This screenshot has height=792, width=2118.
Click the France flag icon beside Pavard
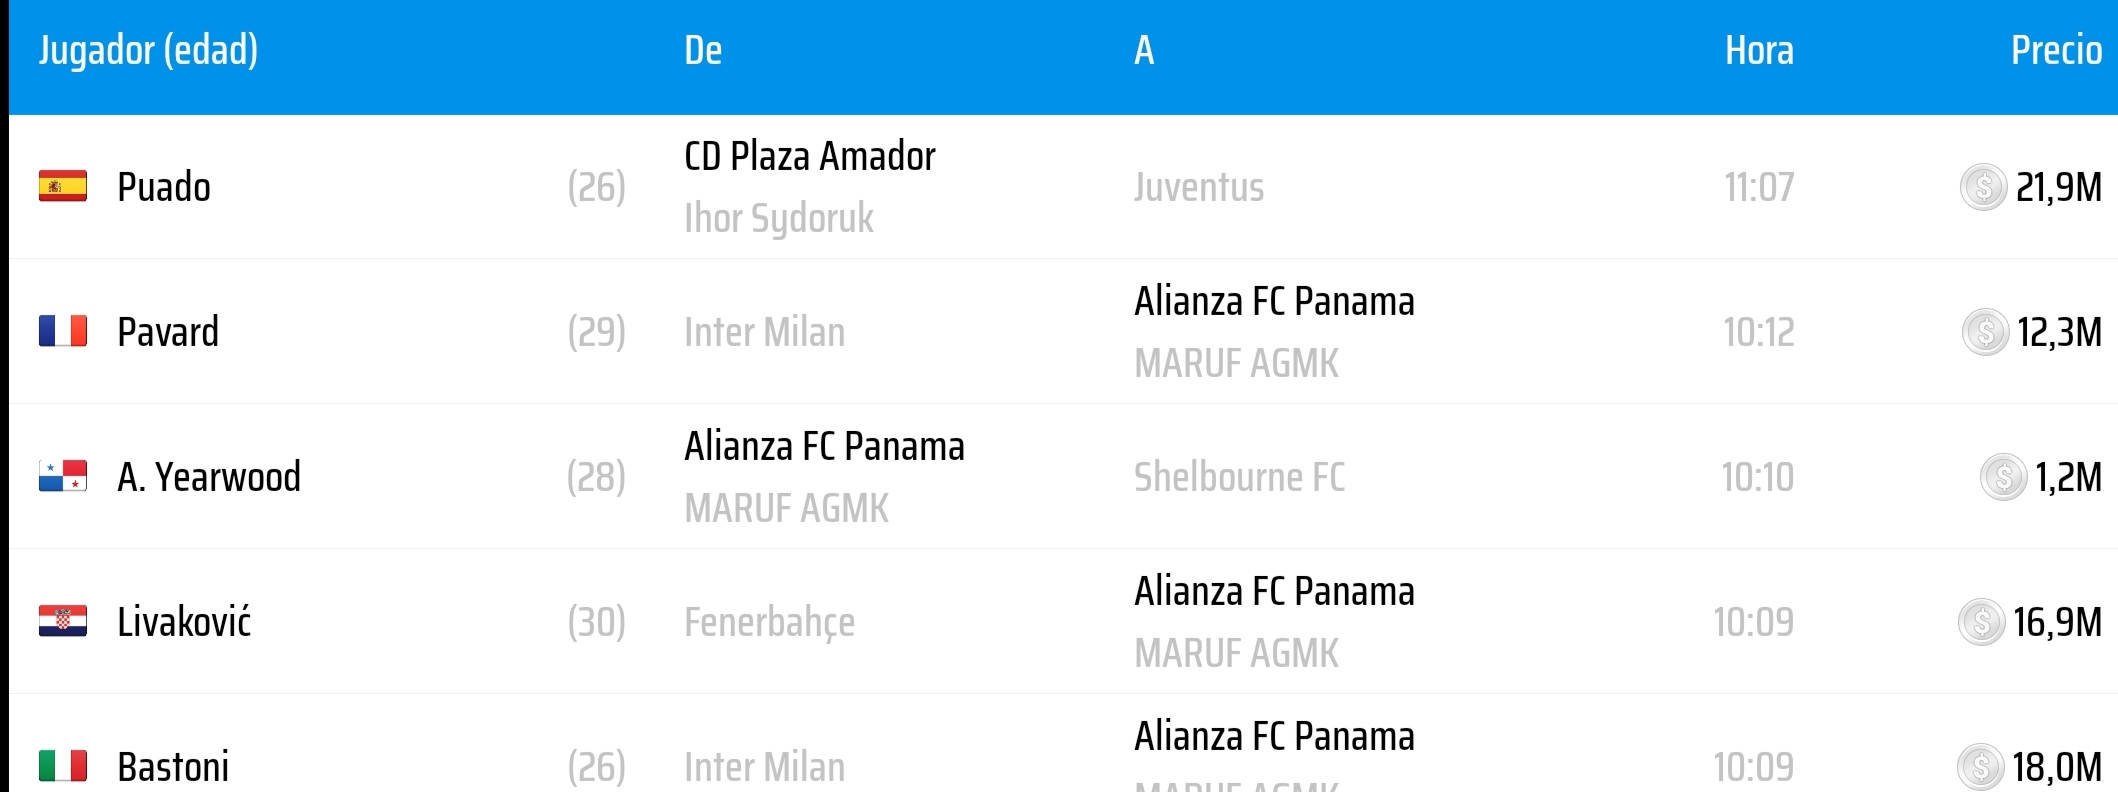coord(63,332)
